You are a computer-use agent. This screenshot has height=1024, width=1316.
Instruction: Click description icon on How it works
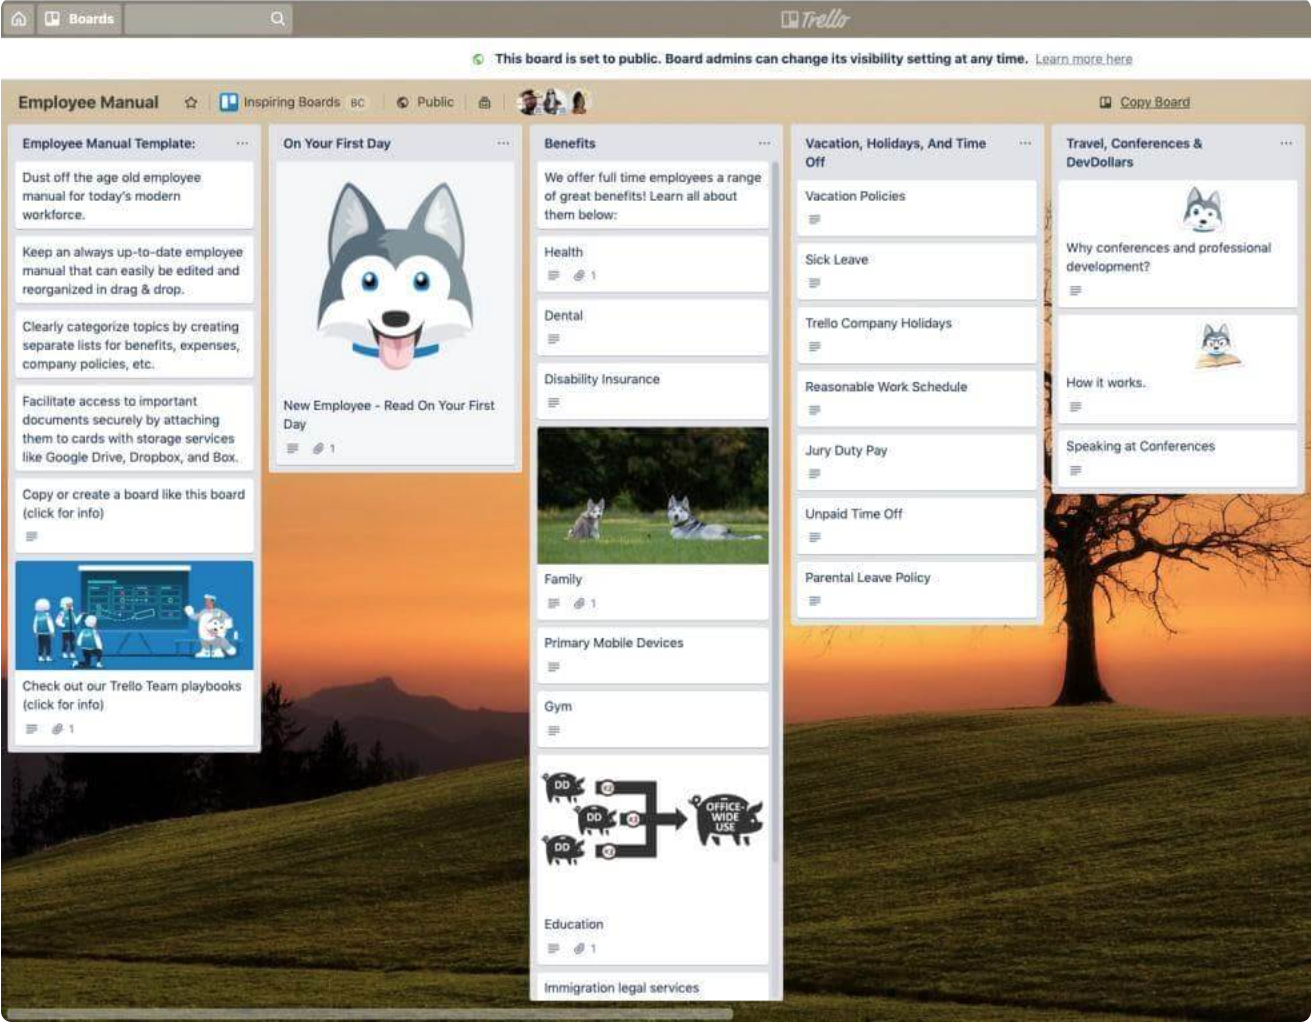tap(1076, 407)
